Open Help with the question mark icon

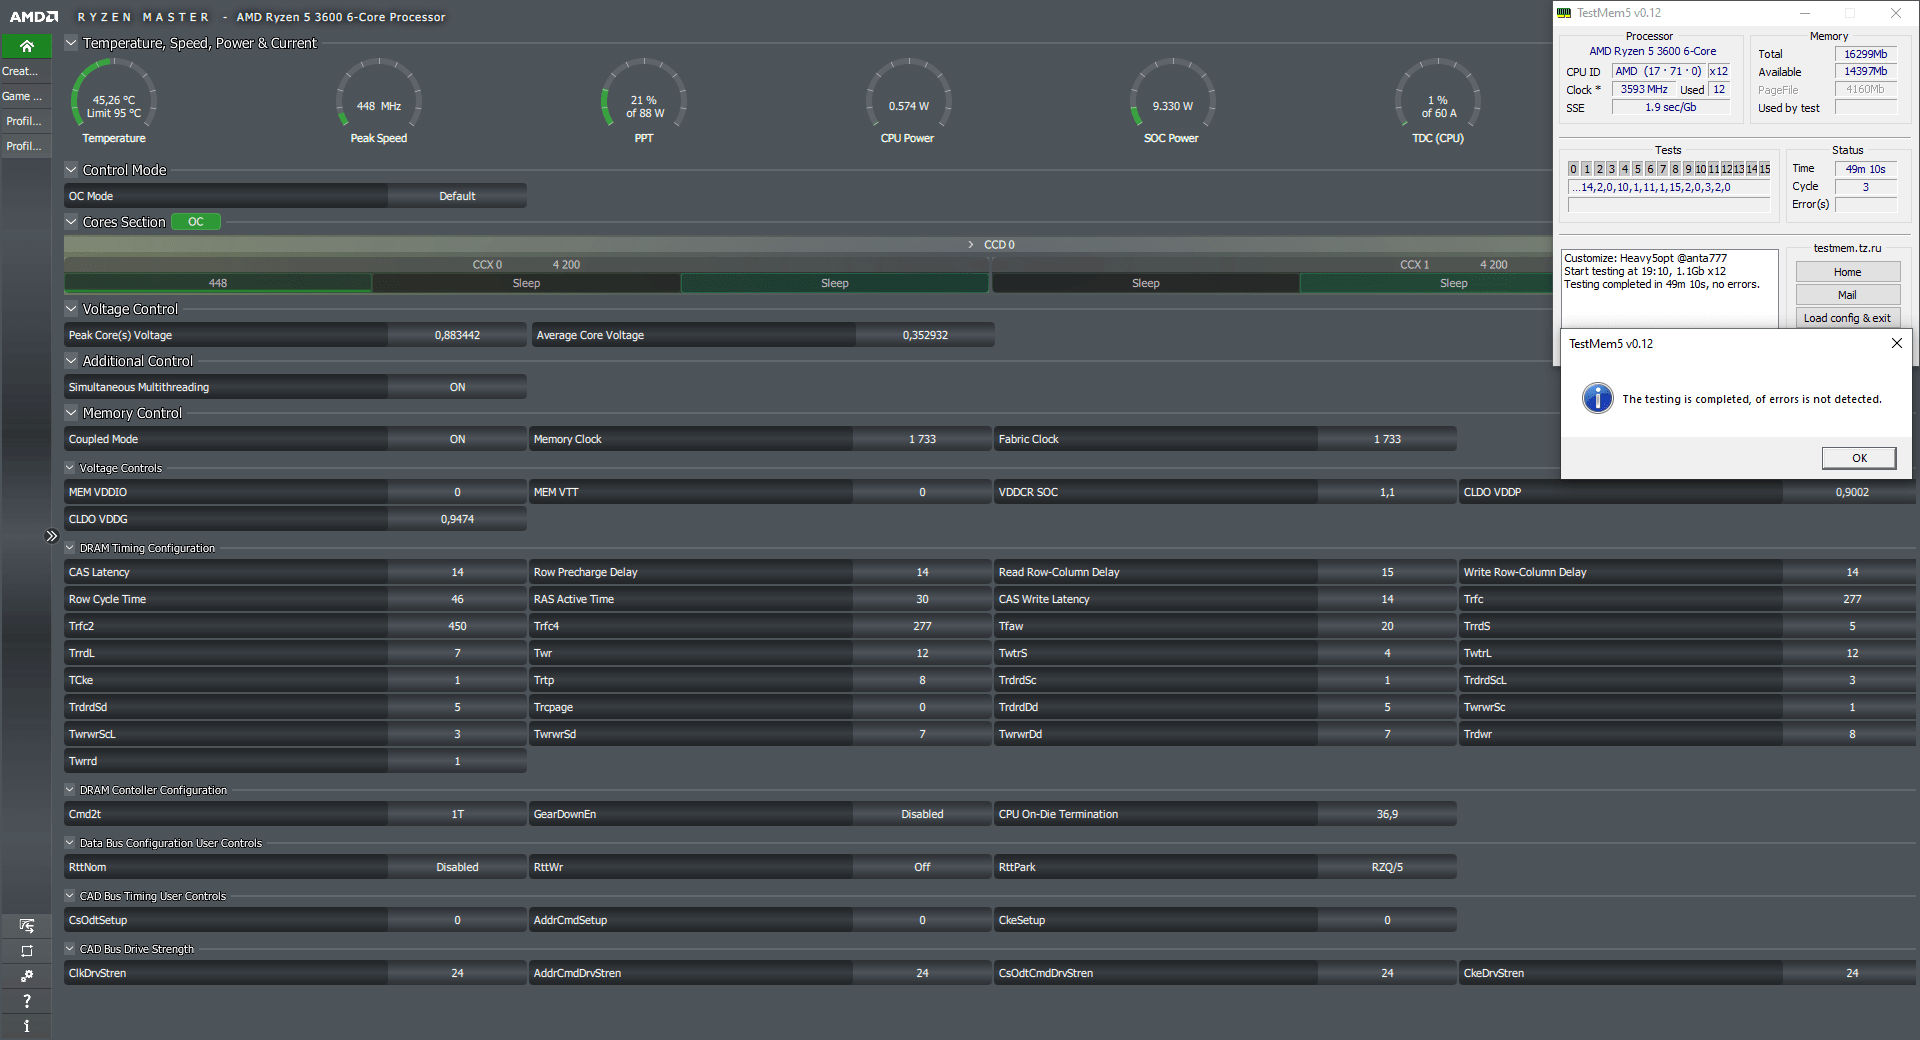click(x=26, y=1001)
